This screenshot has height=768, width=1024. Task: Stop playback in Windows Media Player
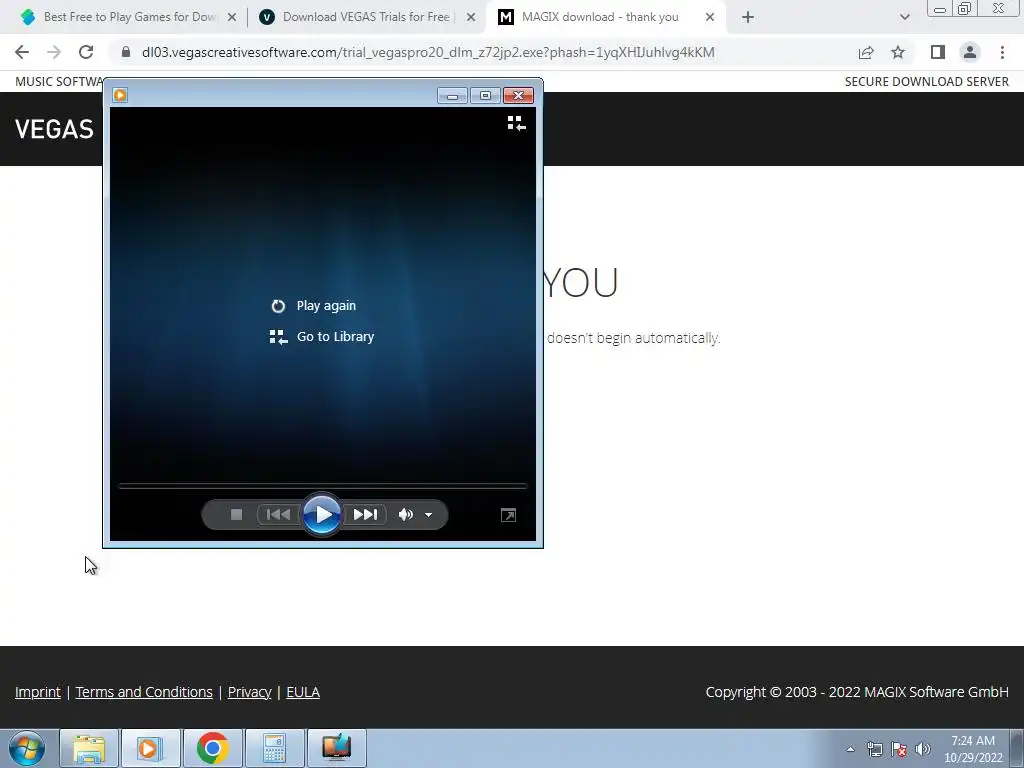click(236, 515)
